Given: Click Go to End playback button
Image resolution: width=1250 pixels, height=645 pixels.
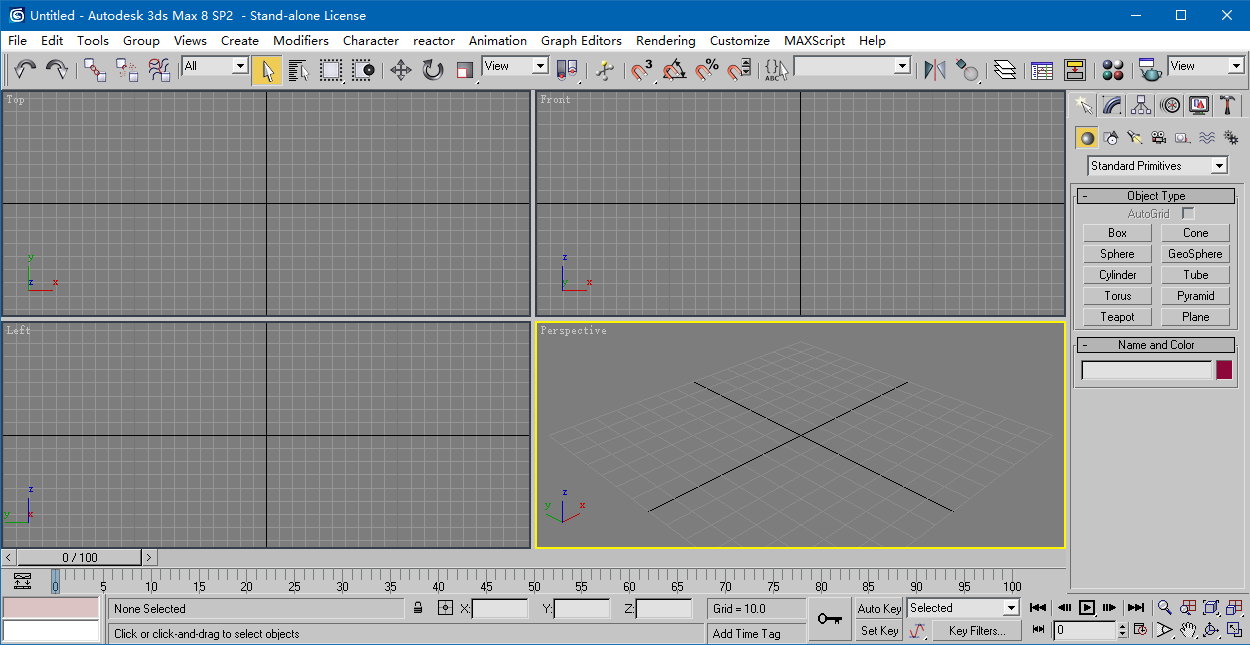Looking at the screenshot, I should point(1135,607).
